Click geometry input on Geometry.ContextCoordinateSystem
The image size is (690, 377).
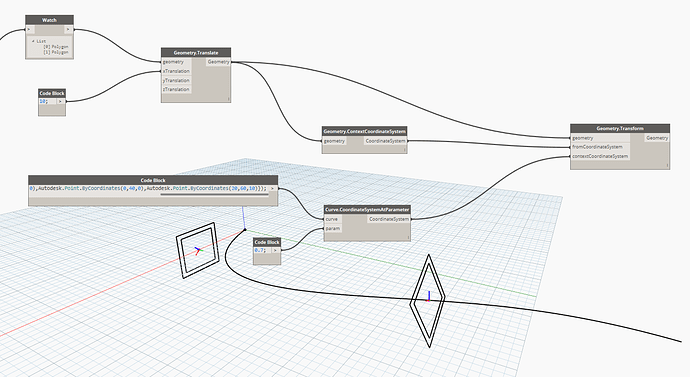tap(334, 141)
